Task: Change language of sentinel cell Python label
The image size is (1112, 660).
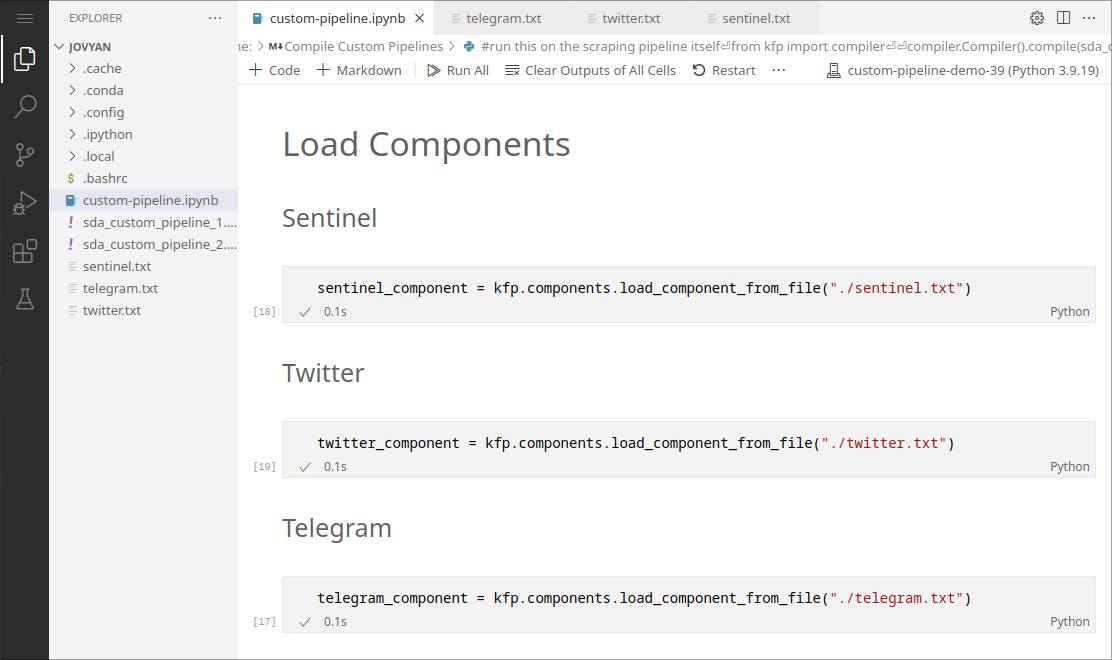Action: (1069, 312)
